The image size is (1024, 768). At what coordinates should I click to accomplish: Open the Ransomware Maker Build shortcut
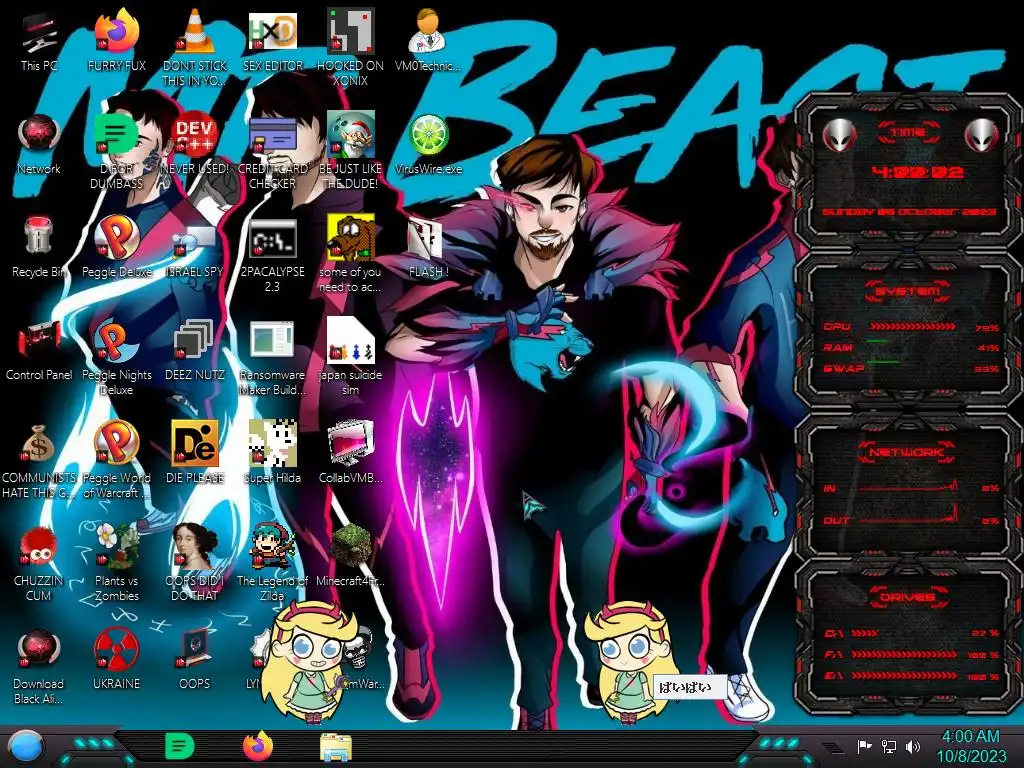point(272,342)
